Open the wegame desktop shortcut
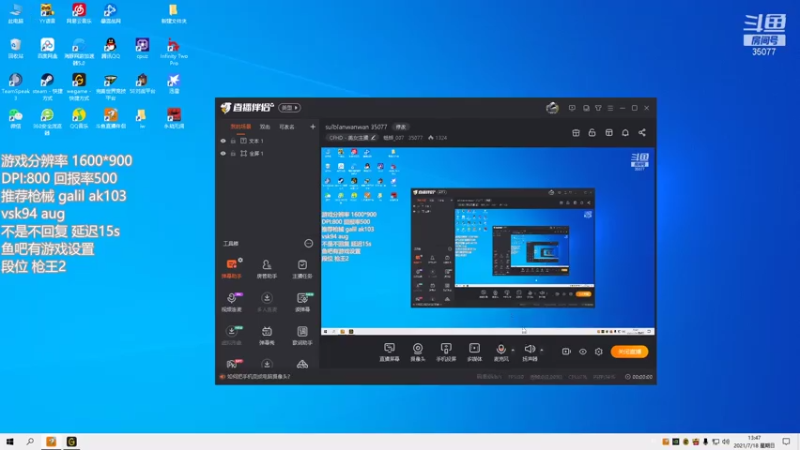Image resolution: width=800 pixels, height=450 pixels. (79, 87)
